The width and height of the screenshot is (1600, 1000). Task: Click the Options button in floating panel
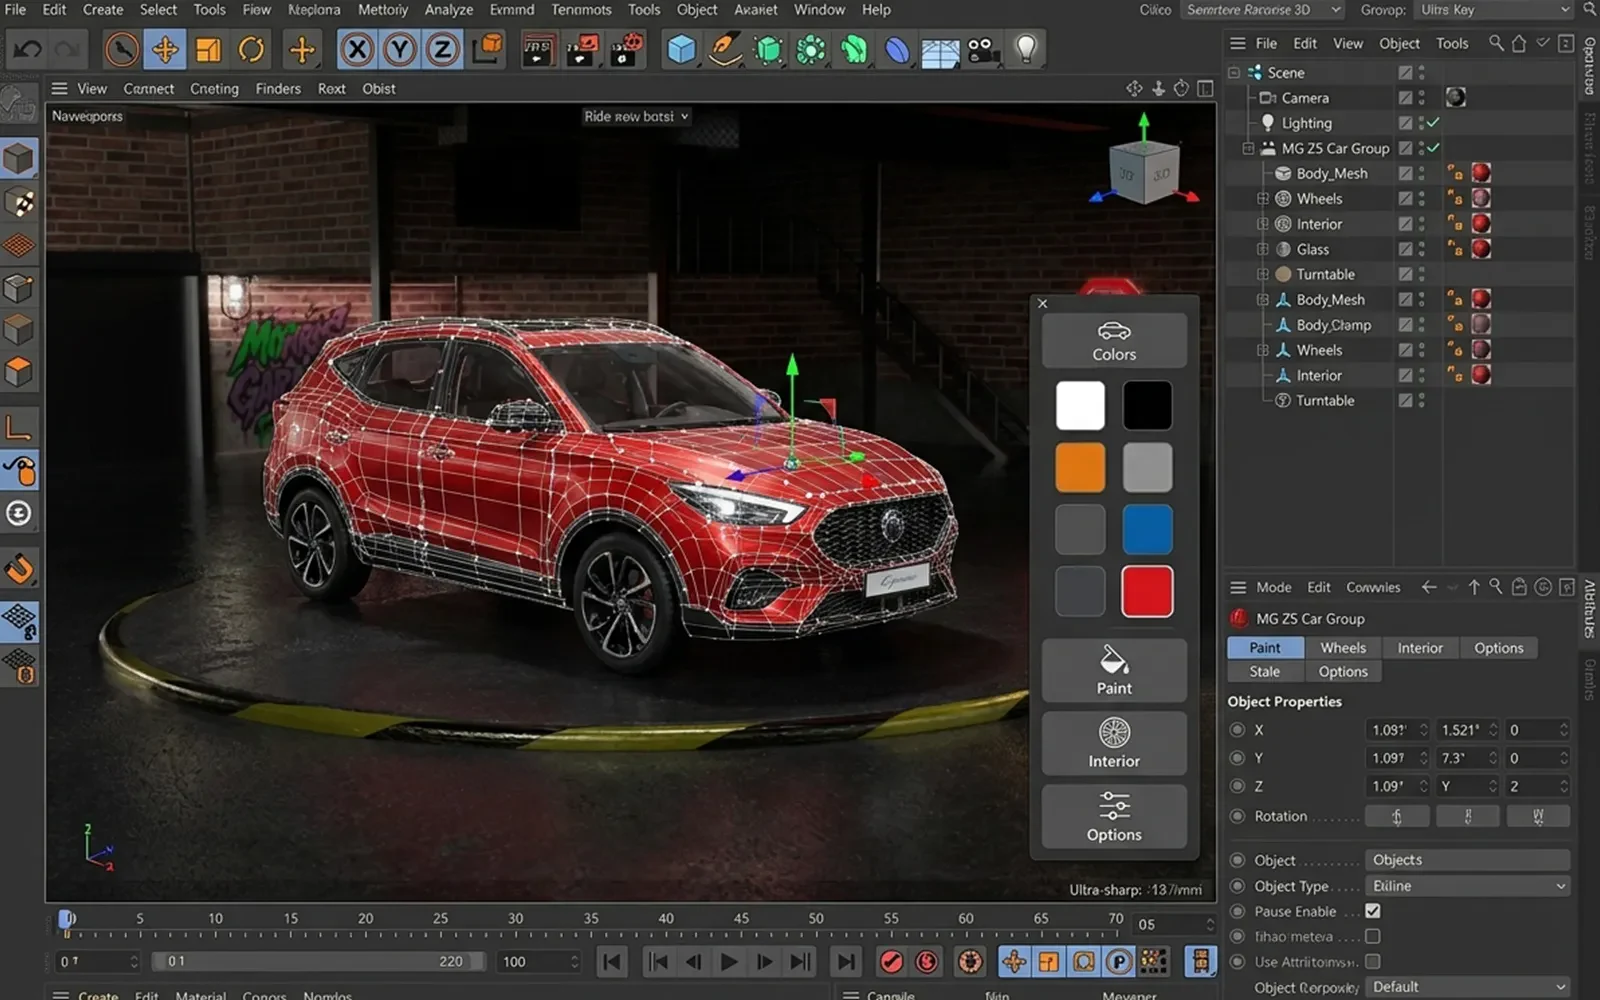click(x=1114, y=817)
